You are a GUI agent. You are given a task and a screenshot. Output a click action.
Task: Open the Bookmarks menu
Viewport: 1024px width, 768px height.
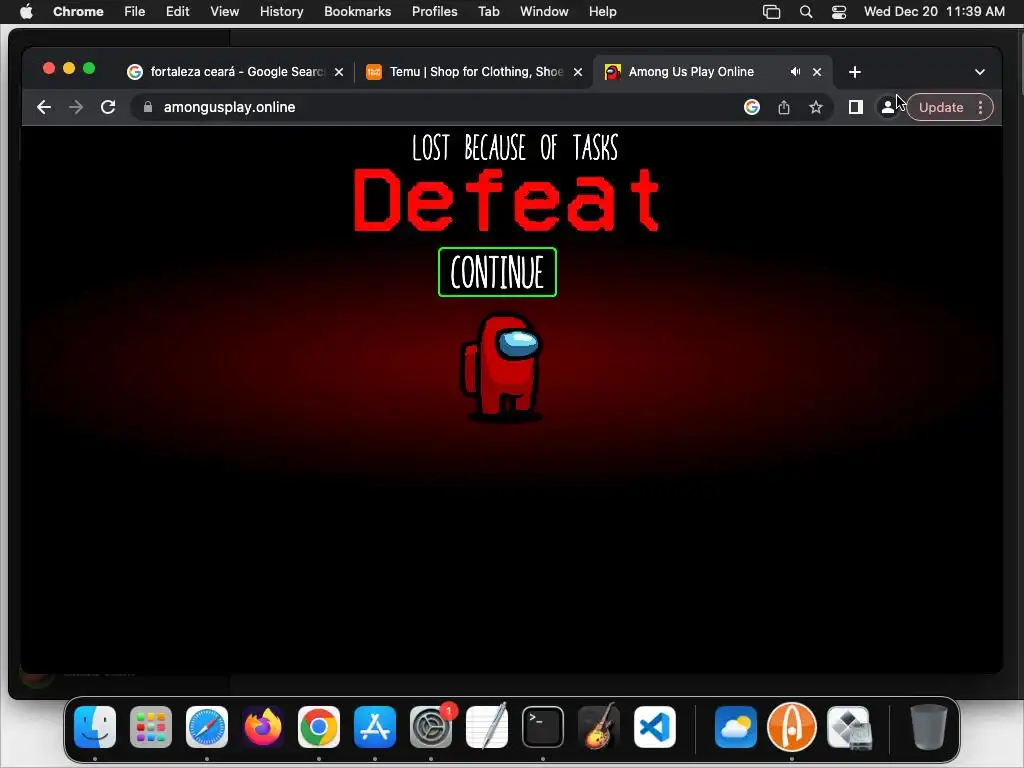click(357, 11)
